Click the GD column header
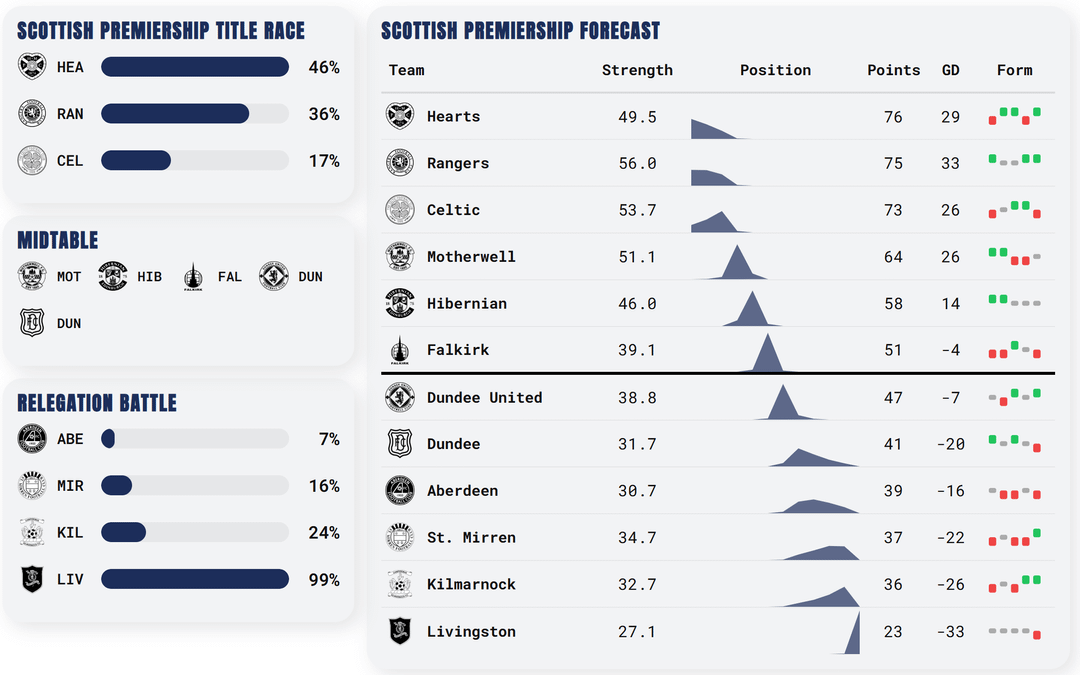This screenshot has width=1080, height=675. pos(950,70)
